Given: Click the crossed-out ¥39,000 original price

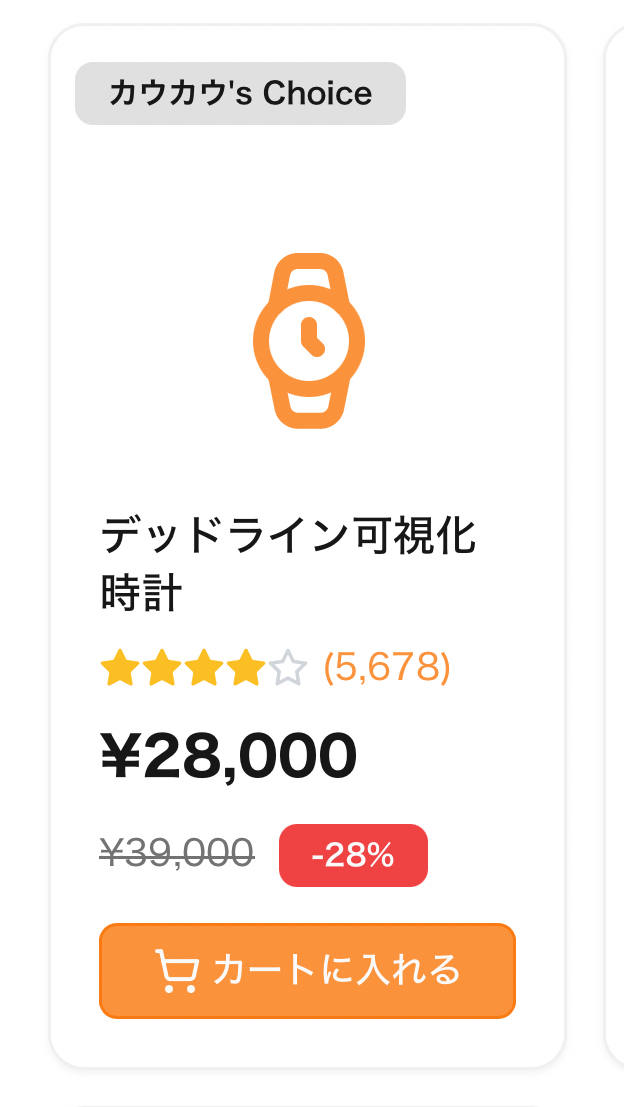Looking at the screenshot, I should point(176,853).
